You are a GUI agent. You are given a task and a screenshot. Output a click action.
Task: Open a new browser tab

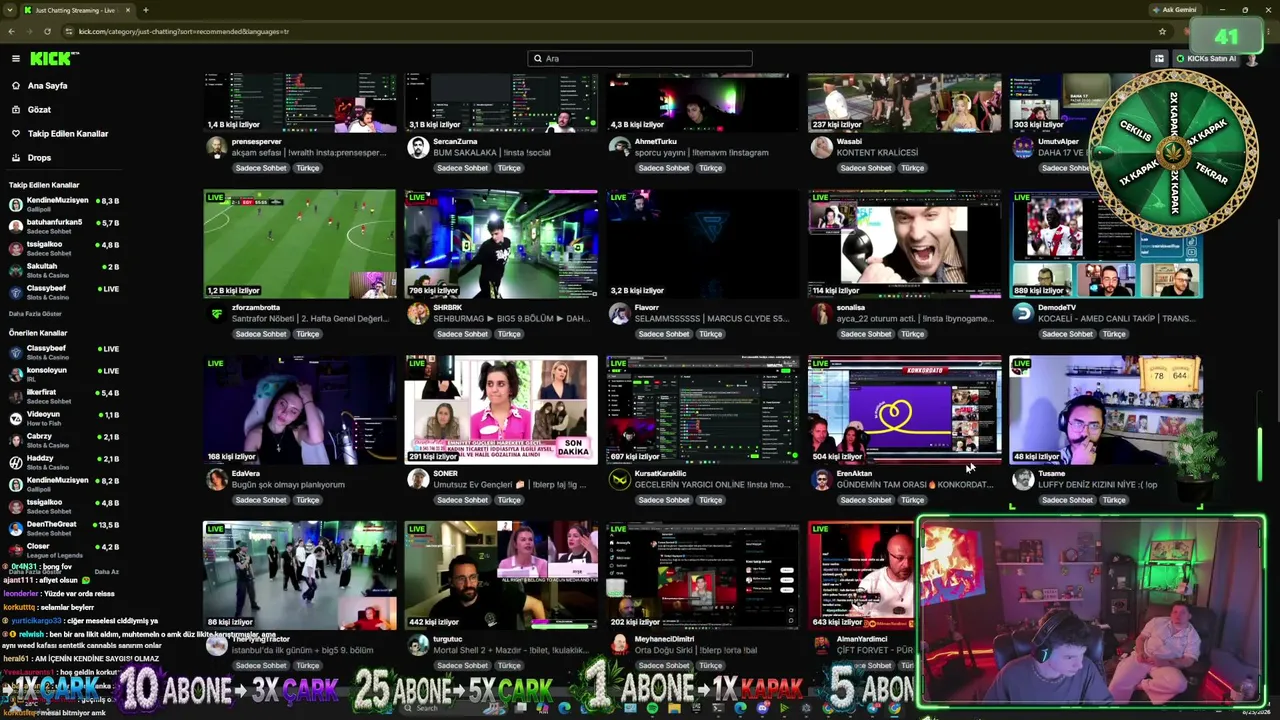pyautogui.click(x=146, y=10)
